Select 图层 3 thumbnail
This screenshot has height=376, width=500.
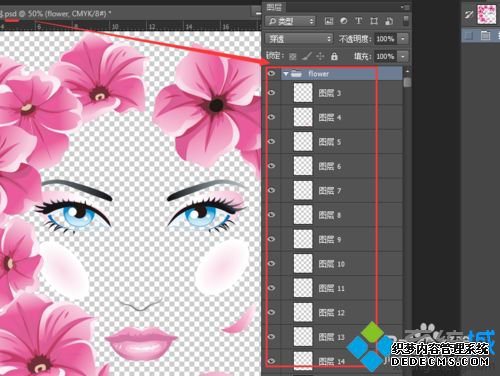(x=303, y=93)
